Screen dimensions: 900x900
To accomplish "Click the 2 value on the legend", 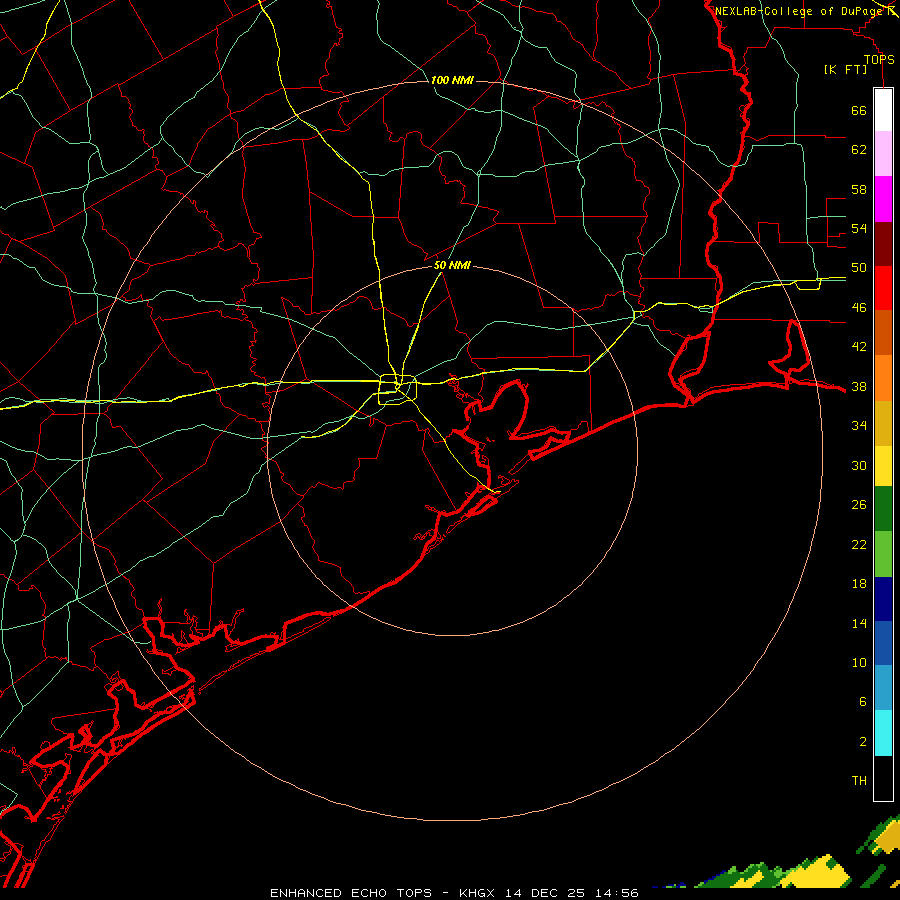I will [863, 742].
